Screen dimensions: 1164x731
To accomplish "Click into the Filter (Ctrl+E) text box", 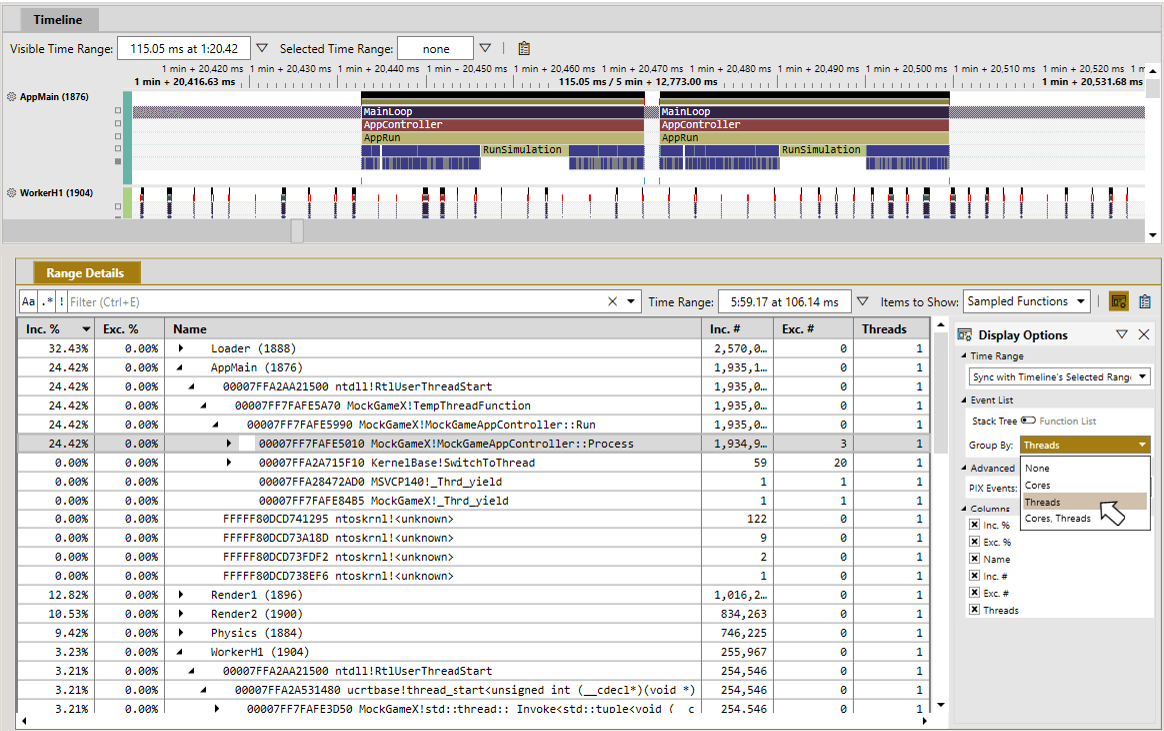I will 336,301.
